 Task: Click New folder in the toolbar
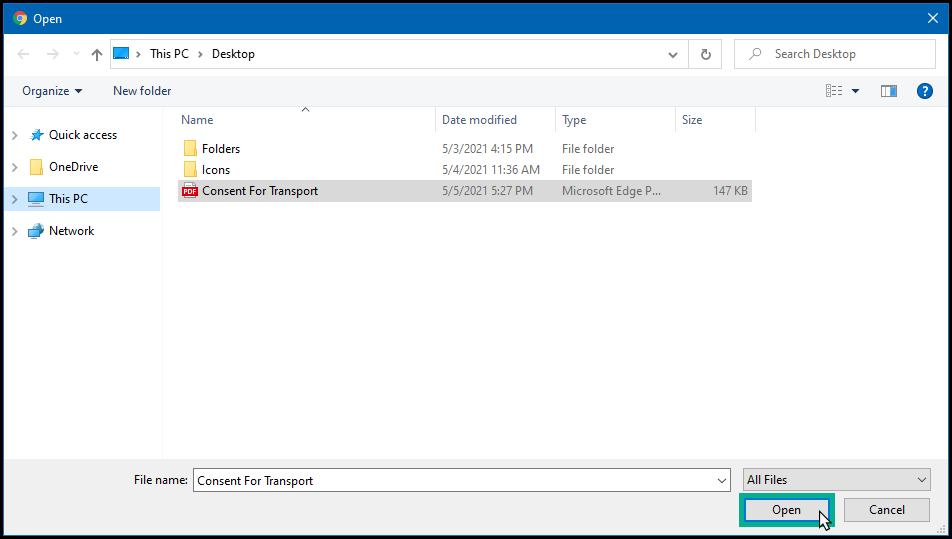tap(142, 91)
